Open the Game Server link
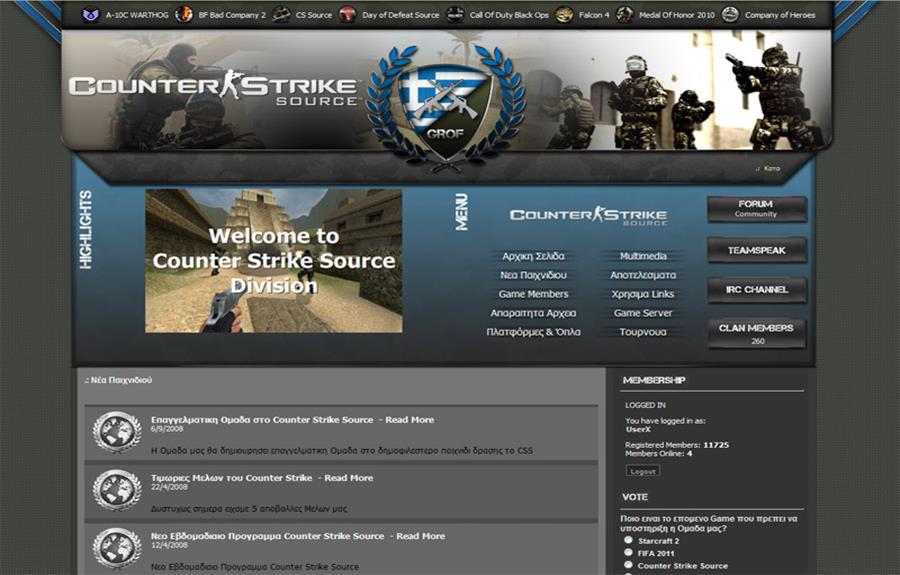 (x=643, y=313)
